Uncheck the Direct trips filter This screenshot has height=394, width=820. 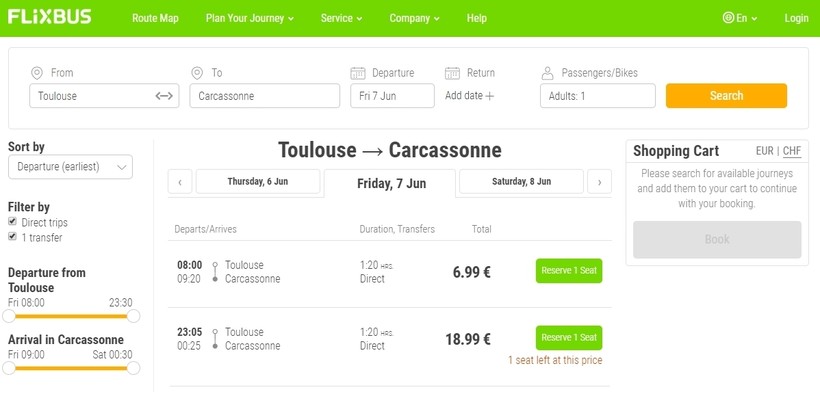coord(13,221)
